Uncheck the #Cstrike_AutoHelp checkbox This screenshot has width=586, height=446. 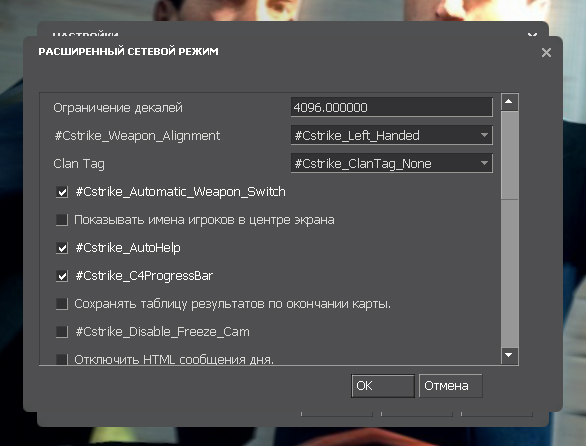click(62, 248)
